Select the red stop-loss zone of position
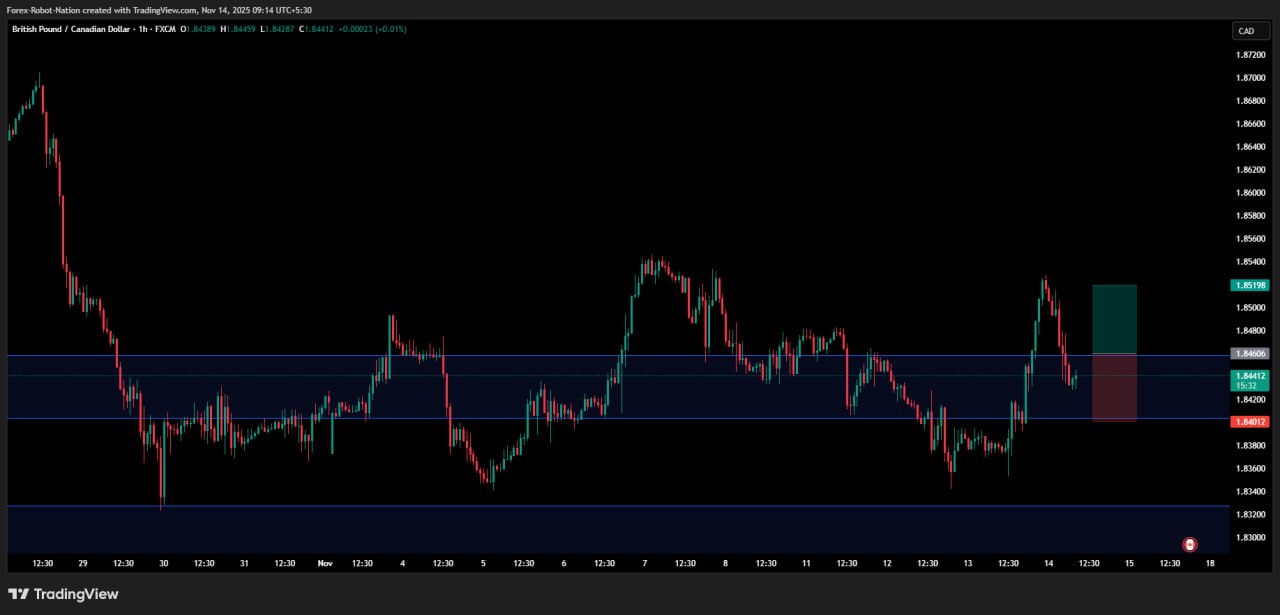This screenshot has width=1280, height=615. [1114, 388]
